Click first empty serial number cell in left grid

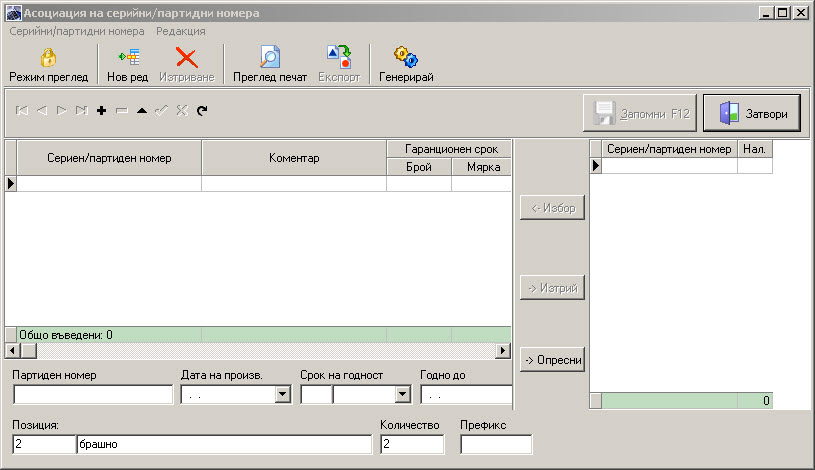pos(109,184)
